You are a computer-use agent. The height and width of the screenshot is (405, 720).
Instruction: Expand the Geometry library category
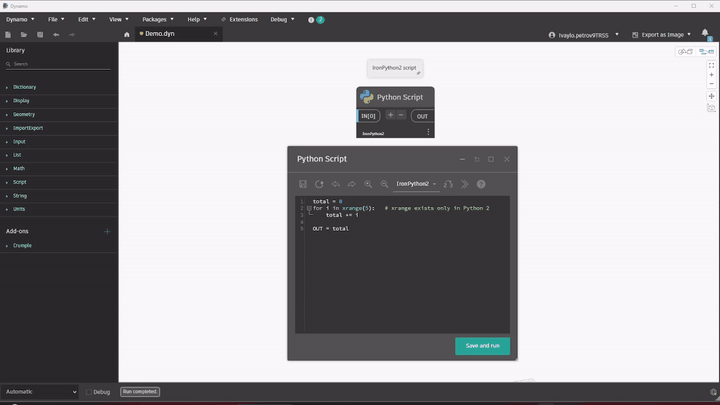[25, 114]
